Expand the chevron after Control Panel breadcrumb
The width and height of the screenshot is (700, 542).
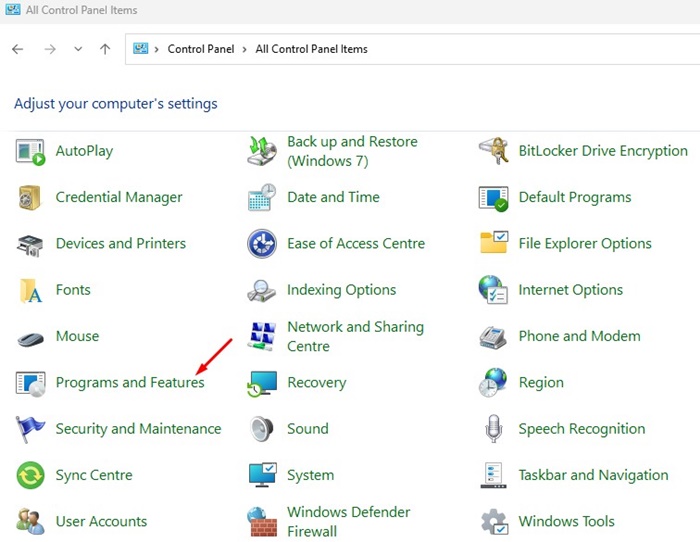tap(245, 49)
